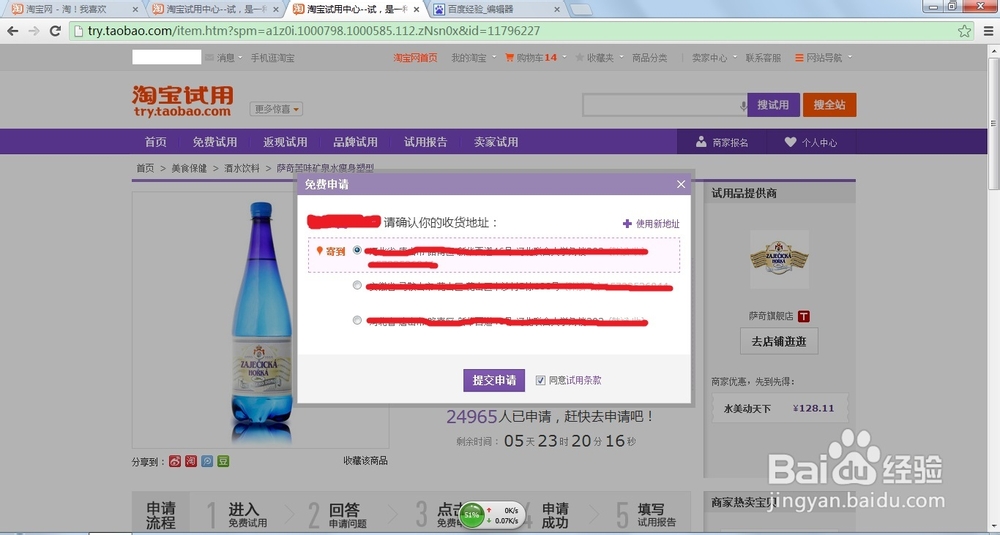Close the 百度经验_编辑器 tab

pyautogui.click(x=557, y=10)
